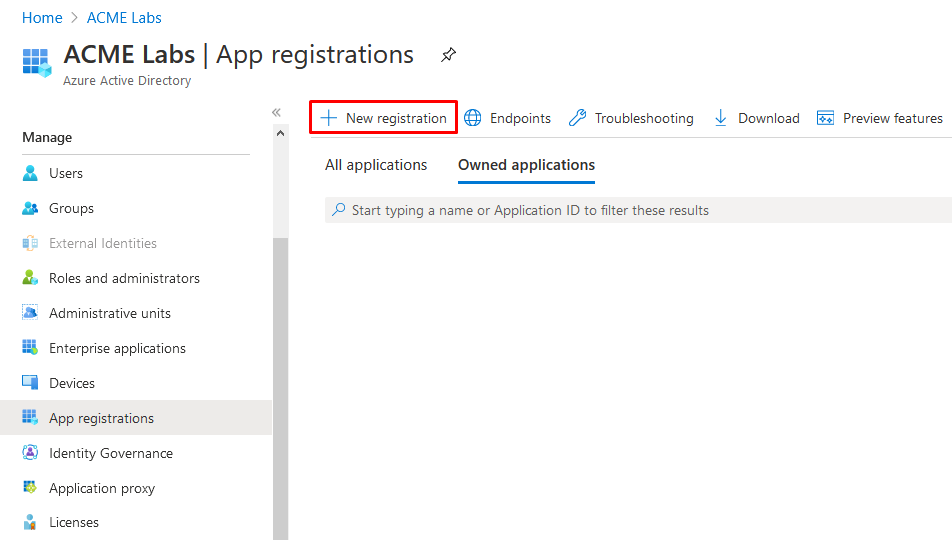Select the Owned applications tab

point(526,165)
